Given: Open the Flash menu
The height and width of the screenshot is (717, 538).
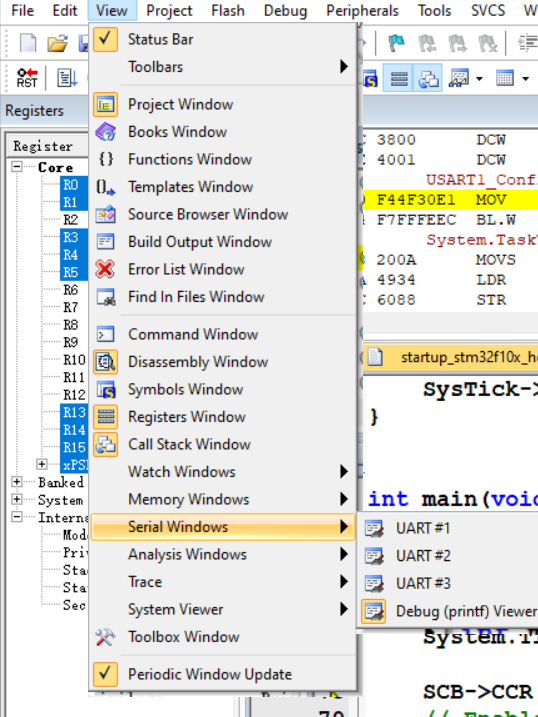Looking at the screenshot, I should coord(228,10).
